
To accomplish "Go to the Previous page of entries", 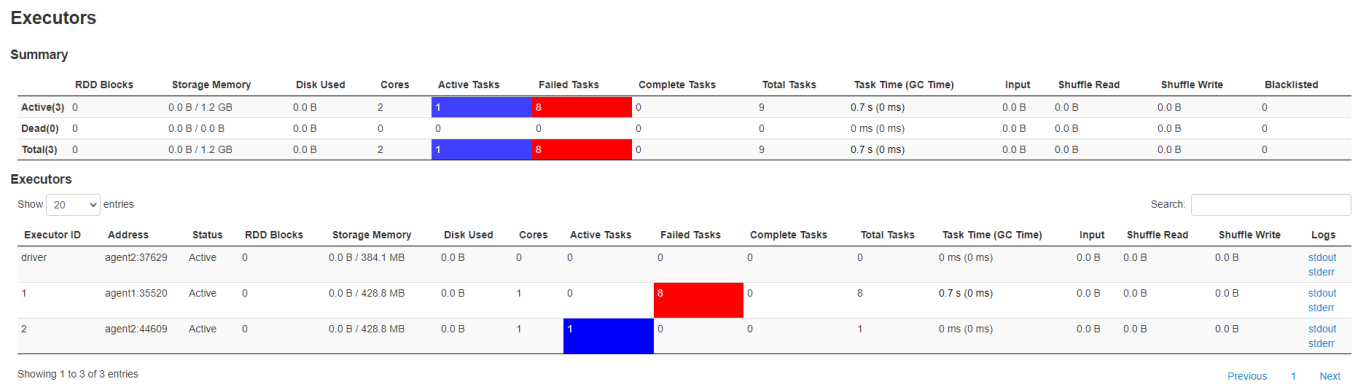I will click(1247, 376).
